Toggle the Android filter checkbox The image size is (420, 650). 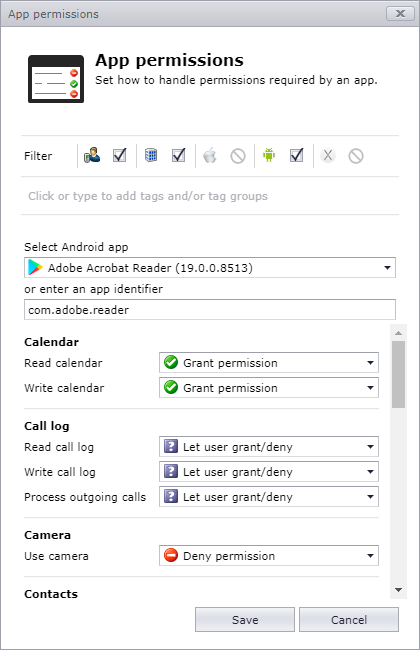(x=296, y=155)
